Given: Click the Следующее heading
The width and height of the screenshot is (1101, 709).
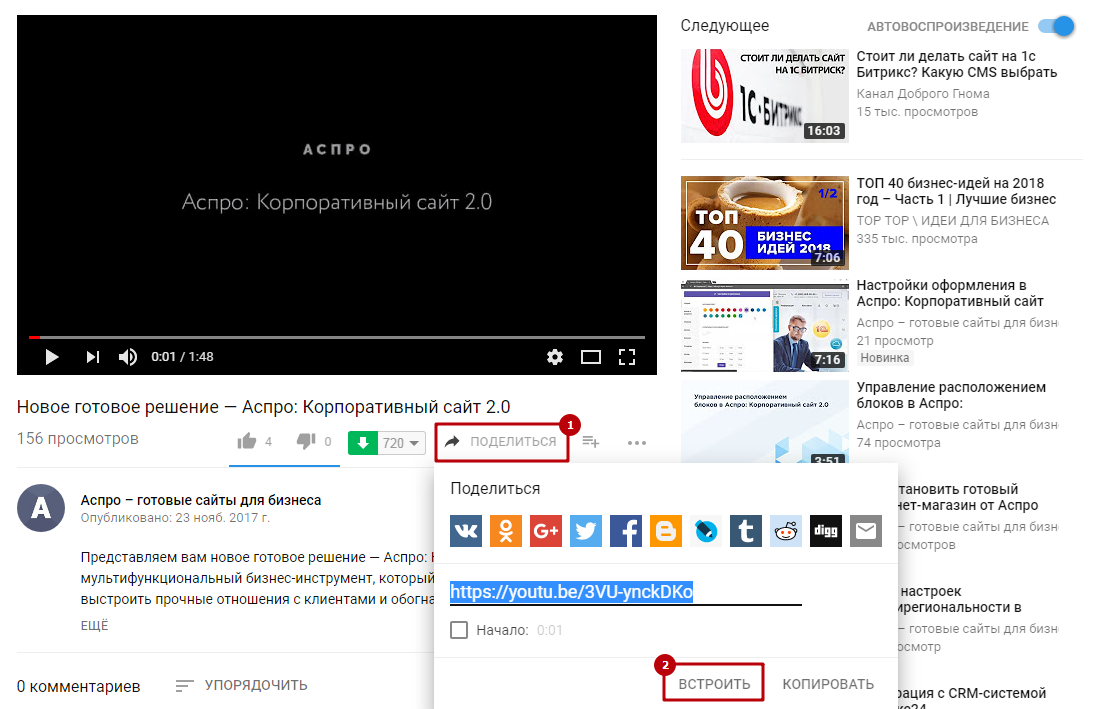Looking at the screenshot, I should point(725,26).
